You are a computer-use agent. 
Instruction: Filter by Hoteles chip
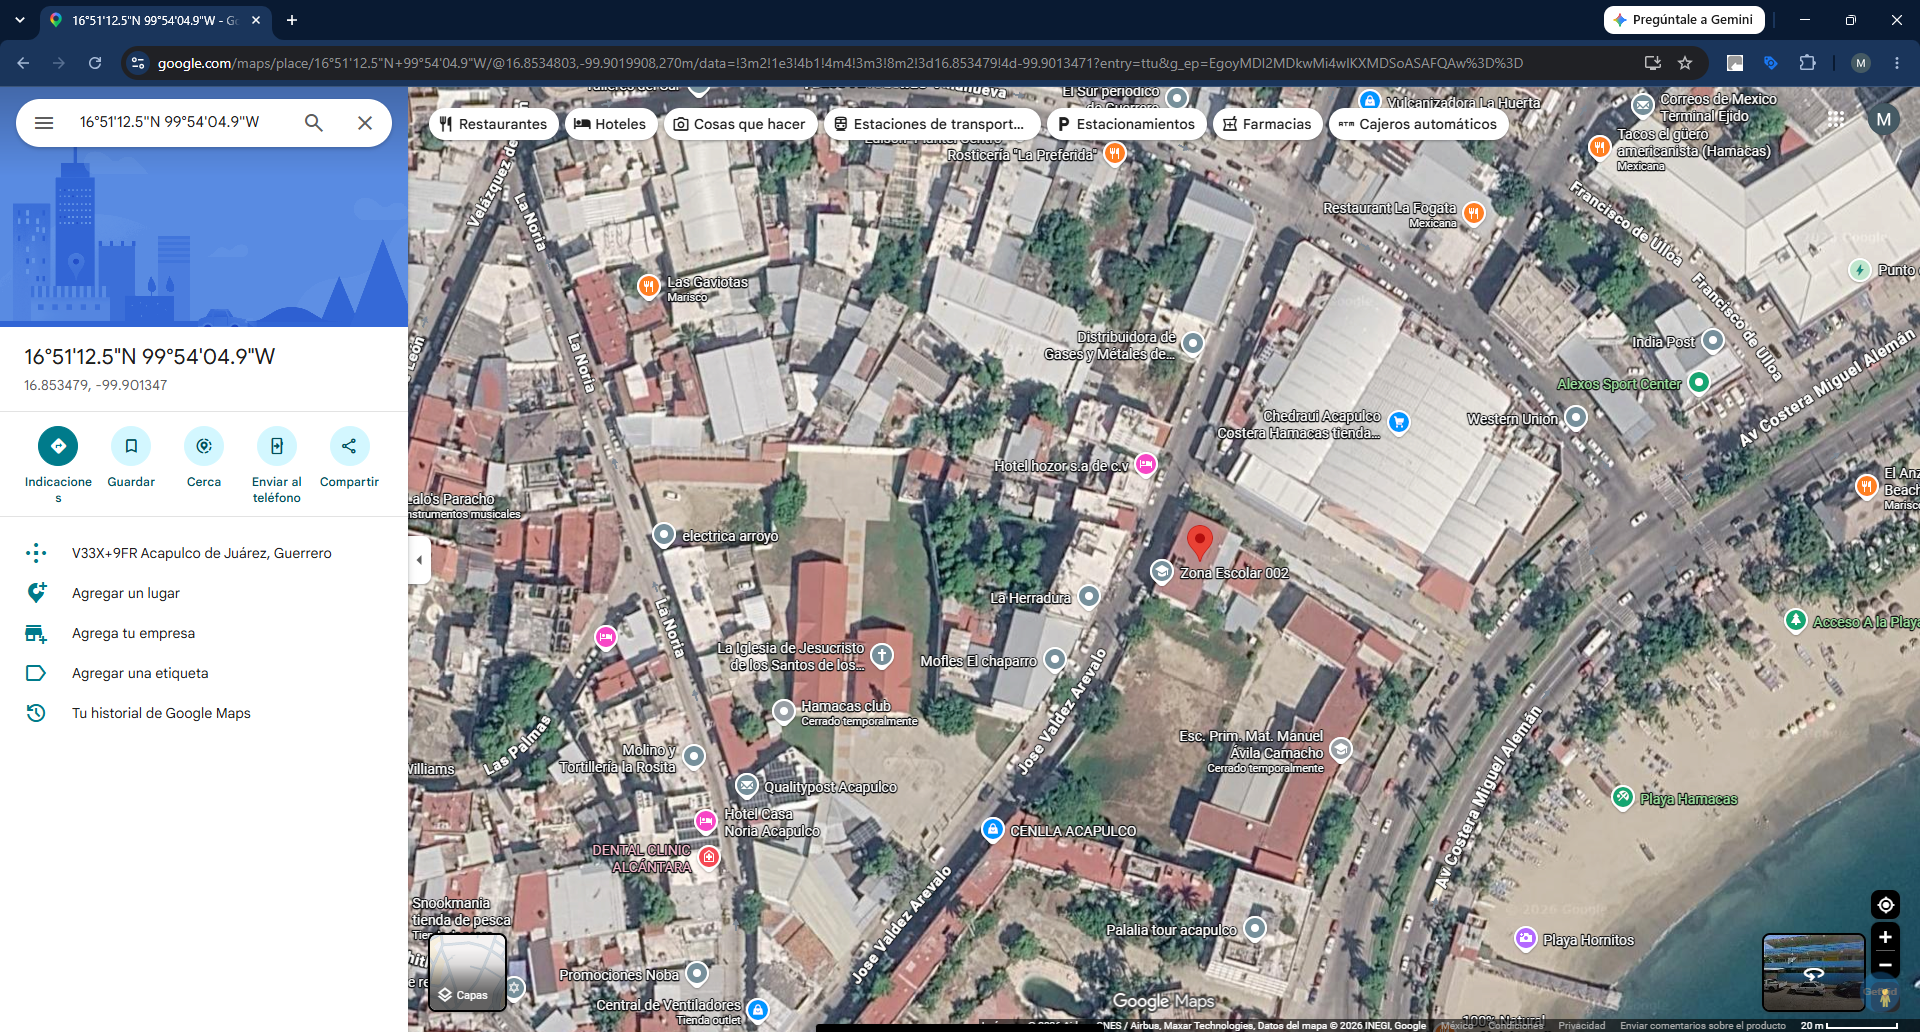610,124
